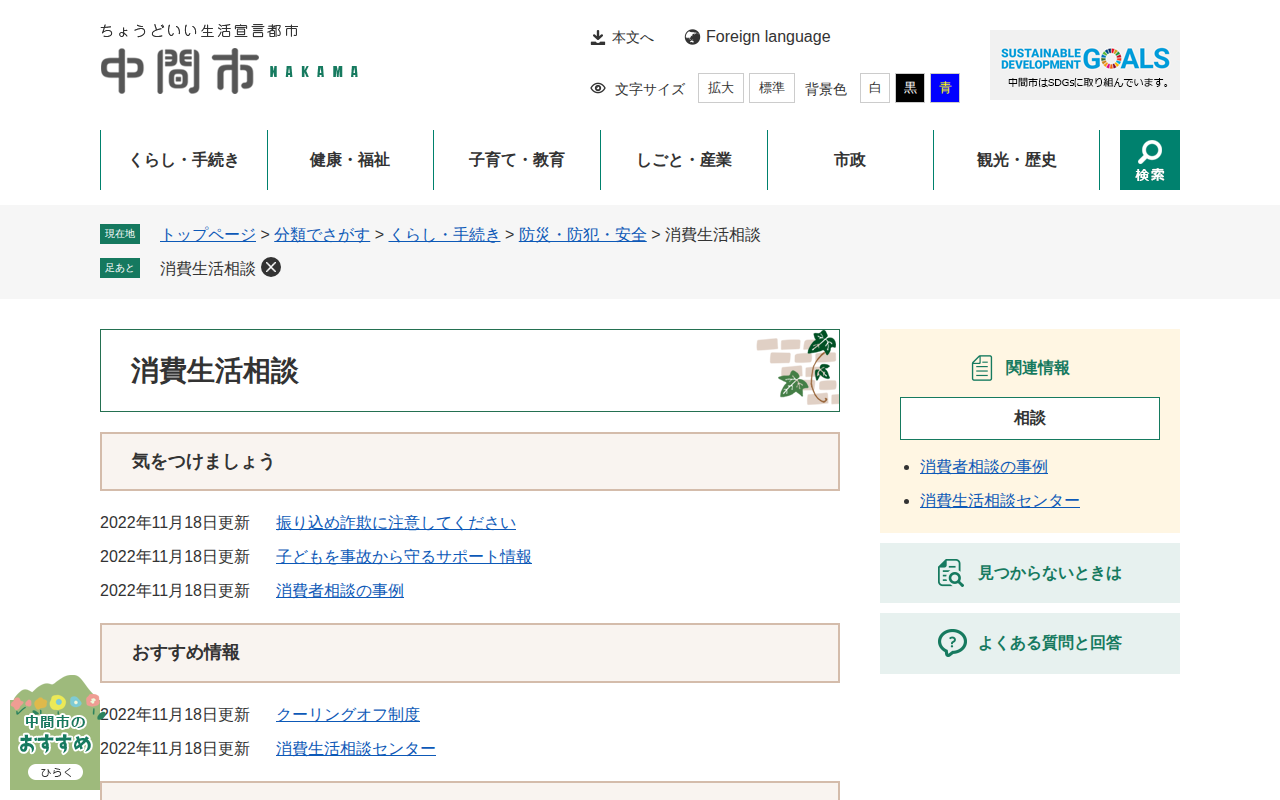The width and height of the screenshot is (1280, 800).
Task: Click the Nakama city logo
Action: 229,61
